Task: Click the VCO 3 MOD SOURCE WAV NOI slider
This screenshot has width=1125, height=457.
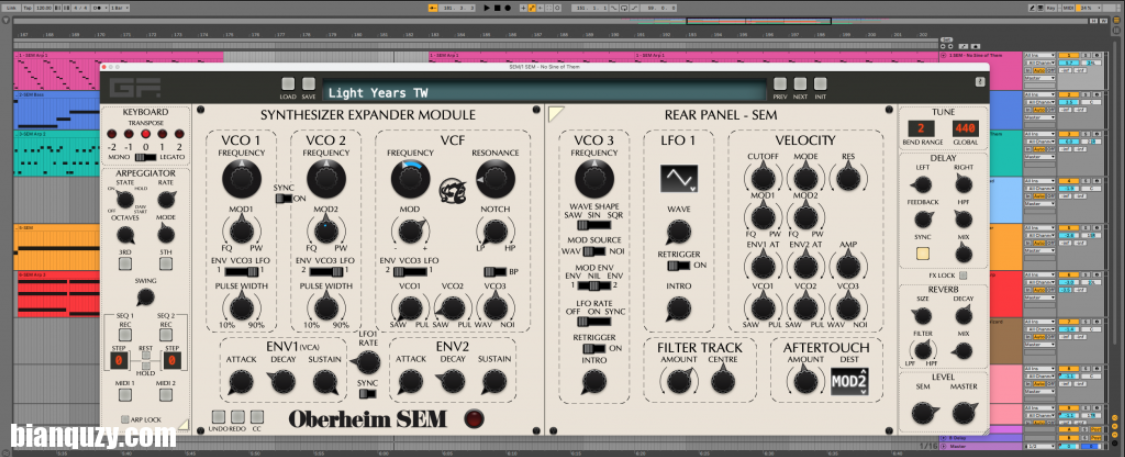Action: 594,252
